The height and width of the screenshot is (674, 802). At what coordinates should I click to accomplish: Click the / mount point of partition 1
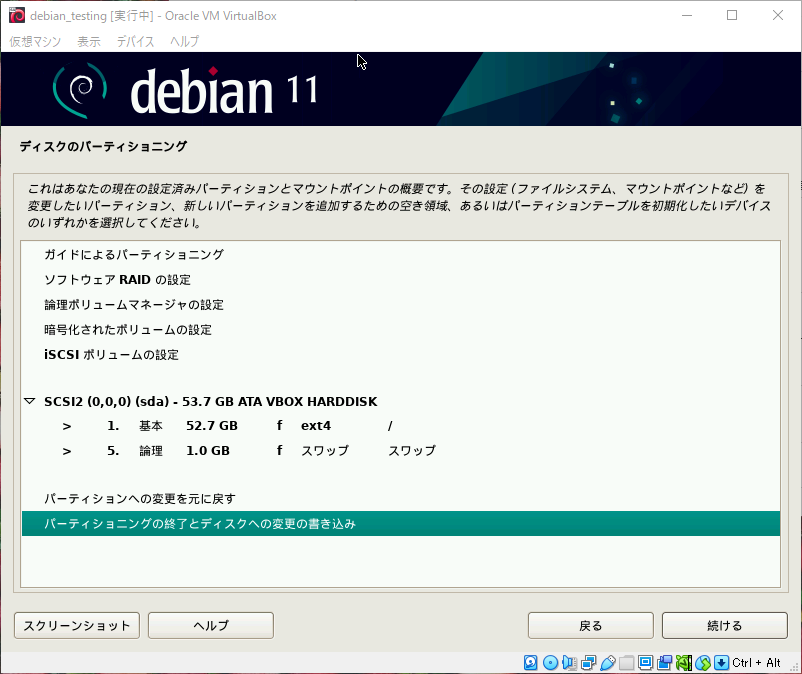[x=390, y=426]
